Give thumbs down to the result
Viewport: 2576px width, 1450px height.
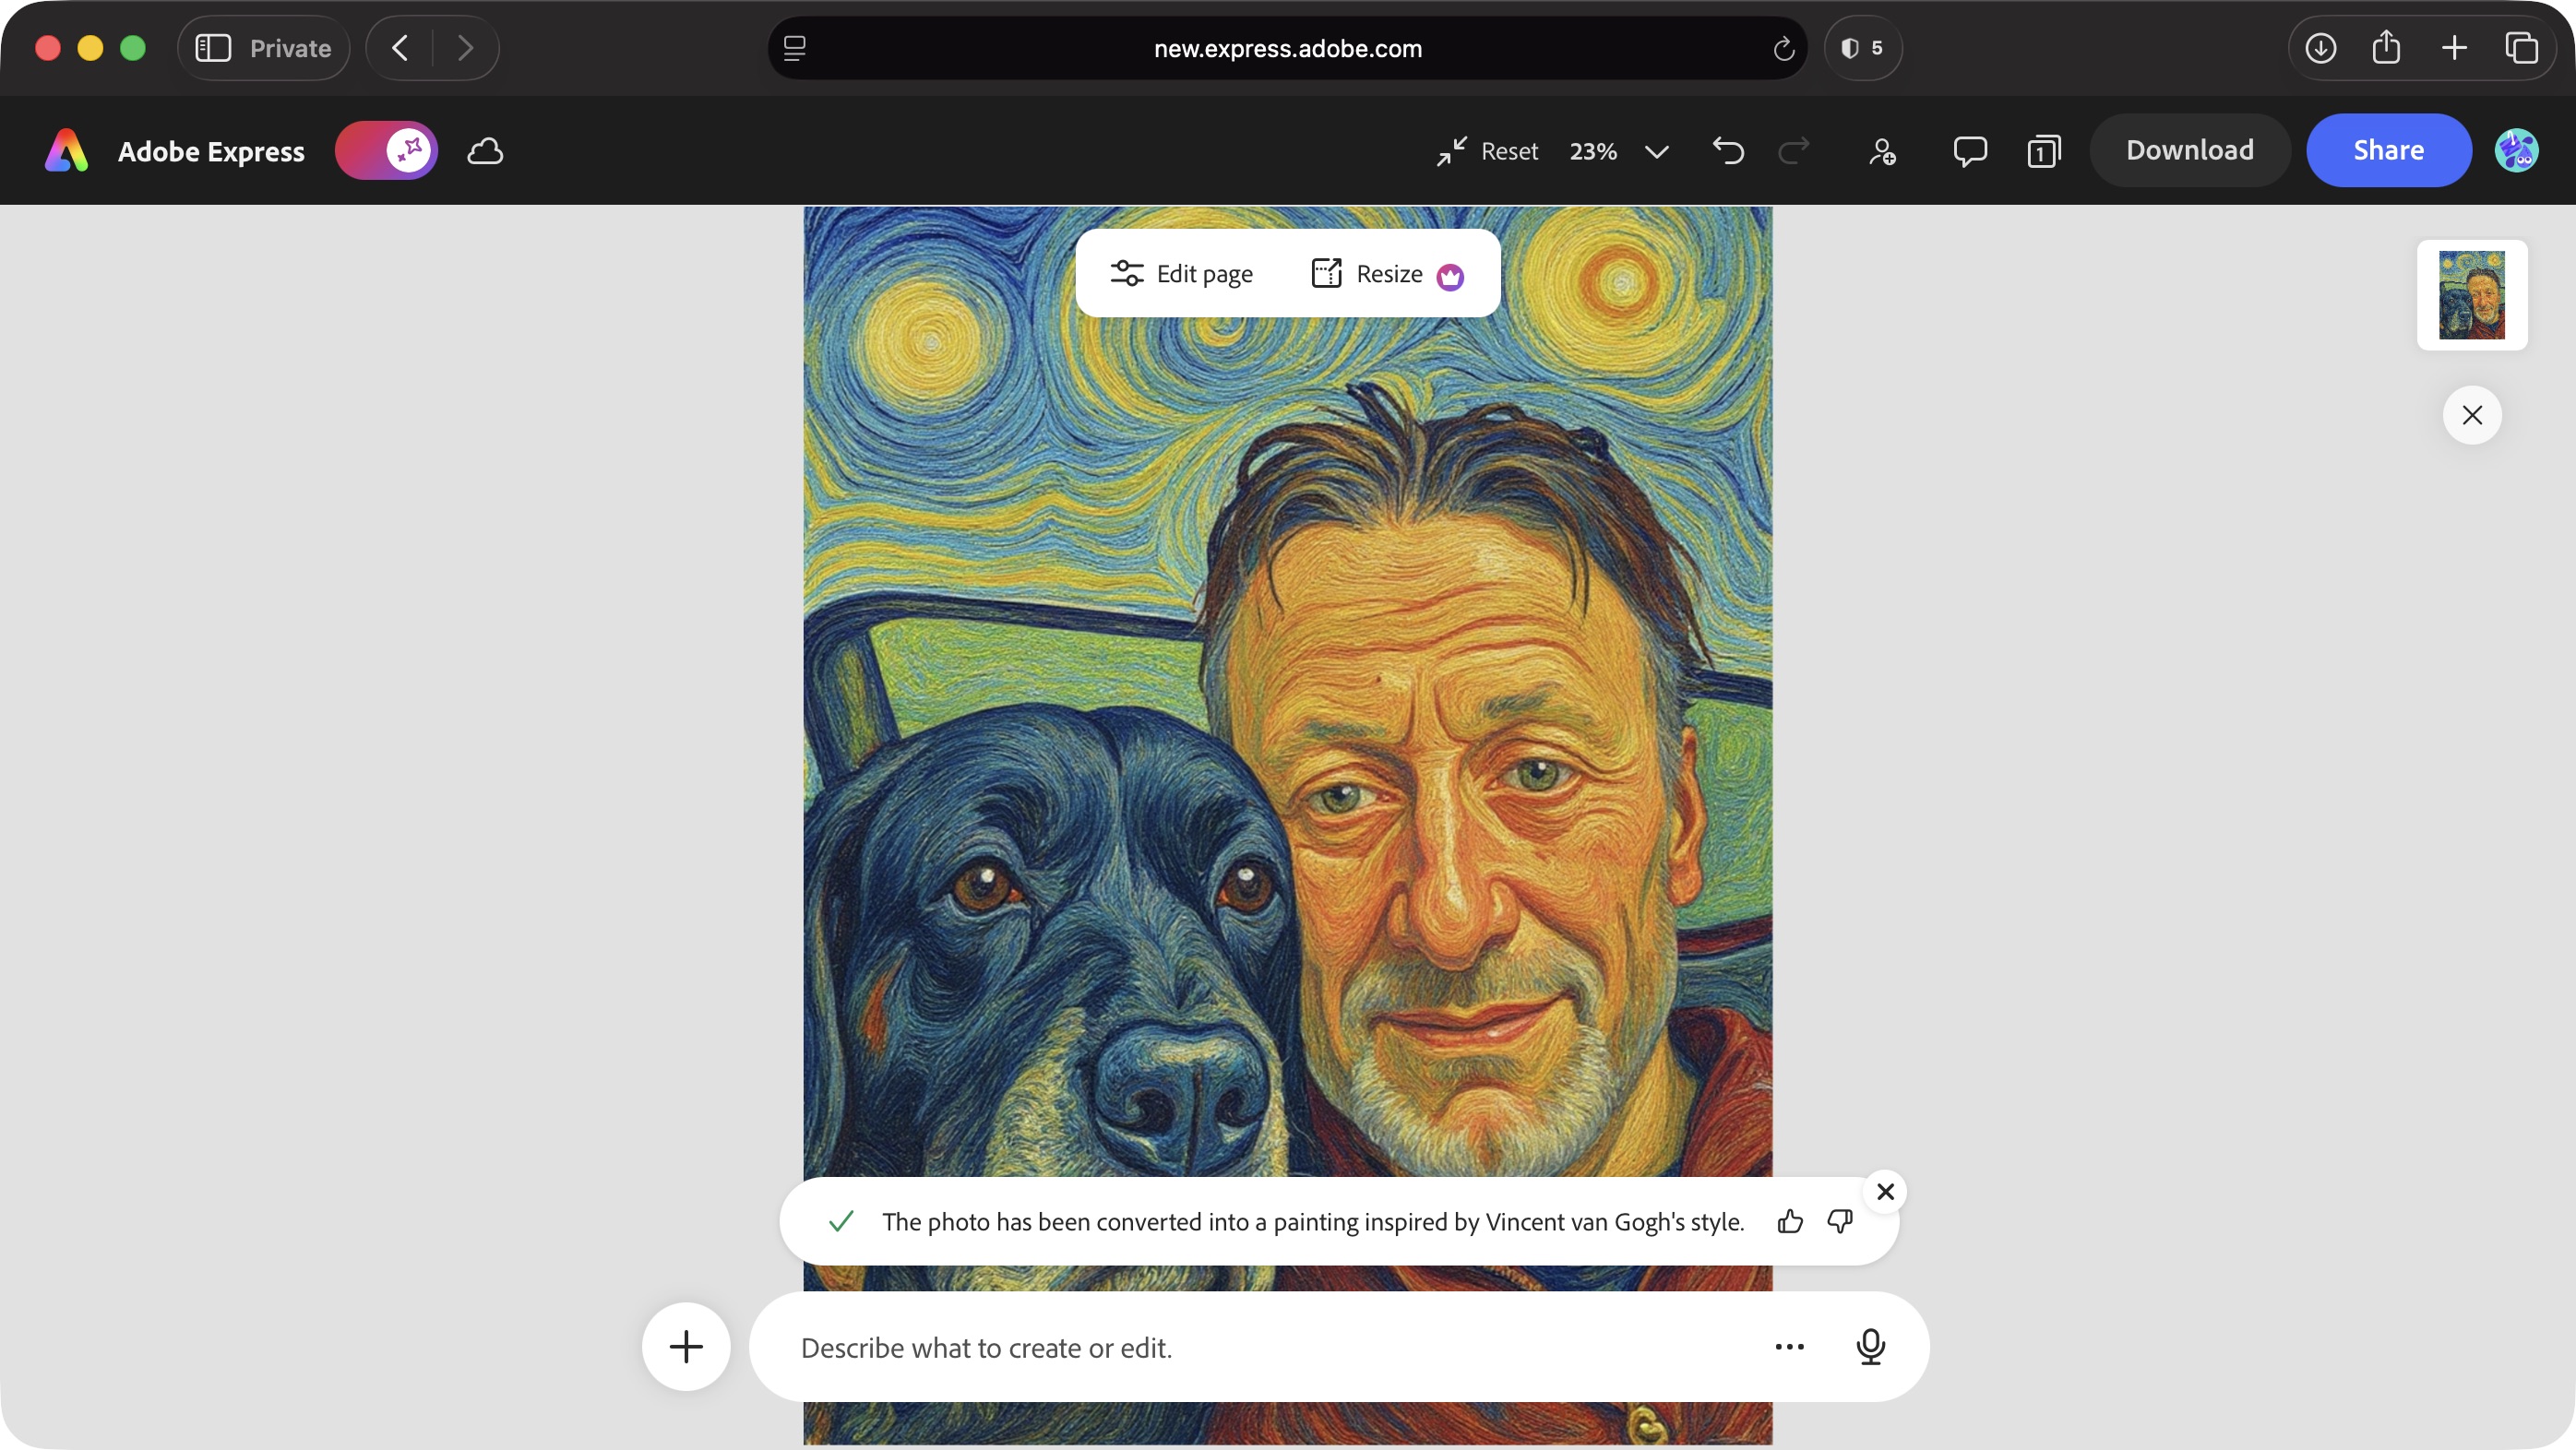tap(1840, 1221)
